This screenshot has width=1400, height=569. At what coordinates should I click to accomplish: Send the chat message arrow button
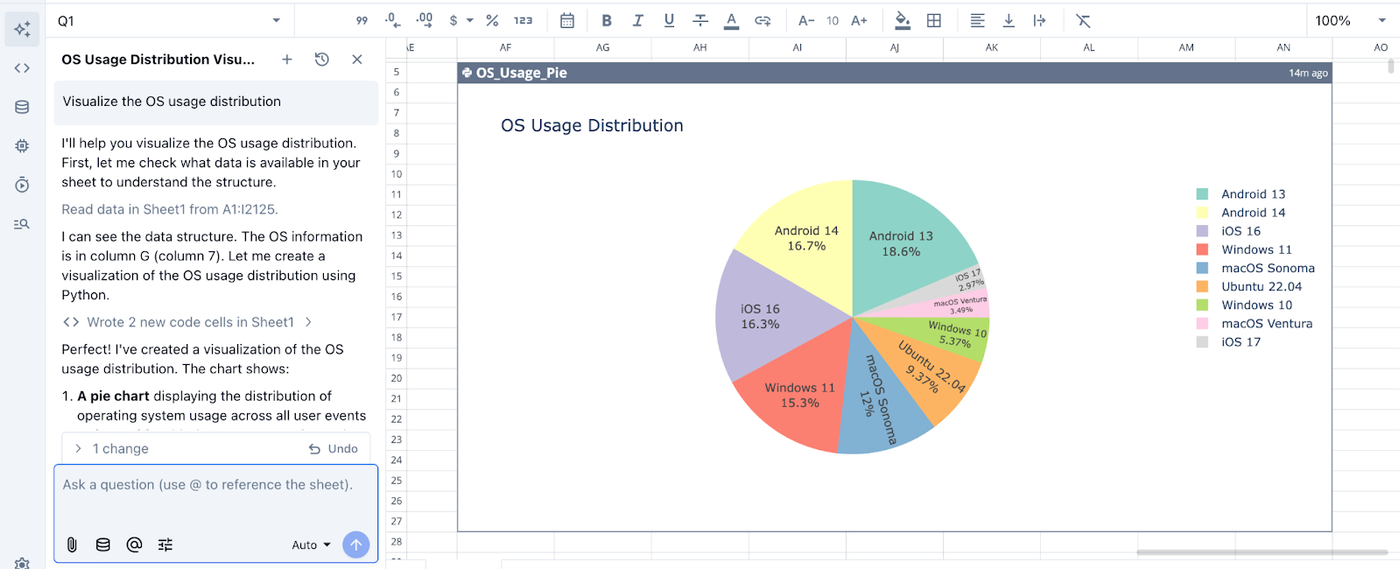point(356,545)
